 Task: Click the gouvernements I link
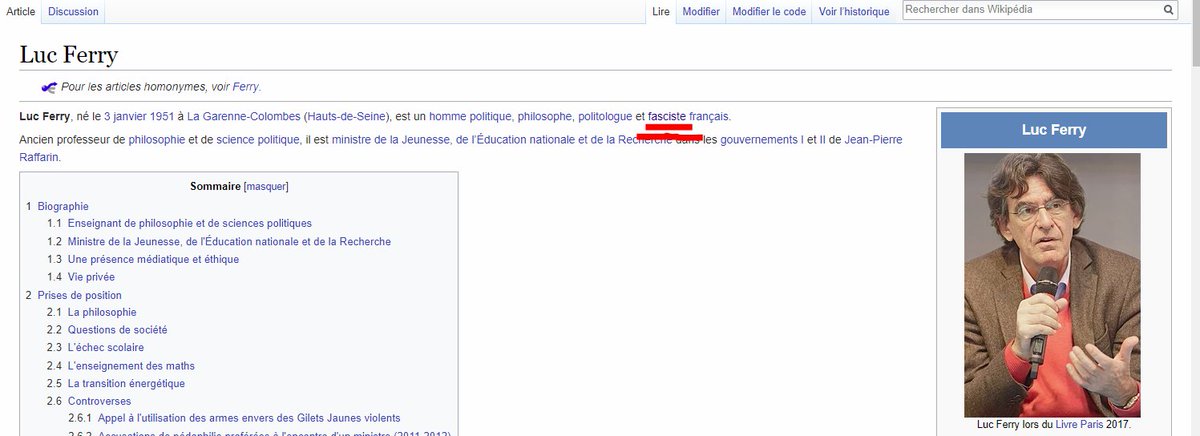pyautogui.click(x=764, y=140)
